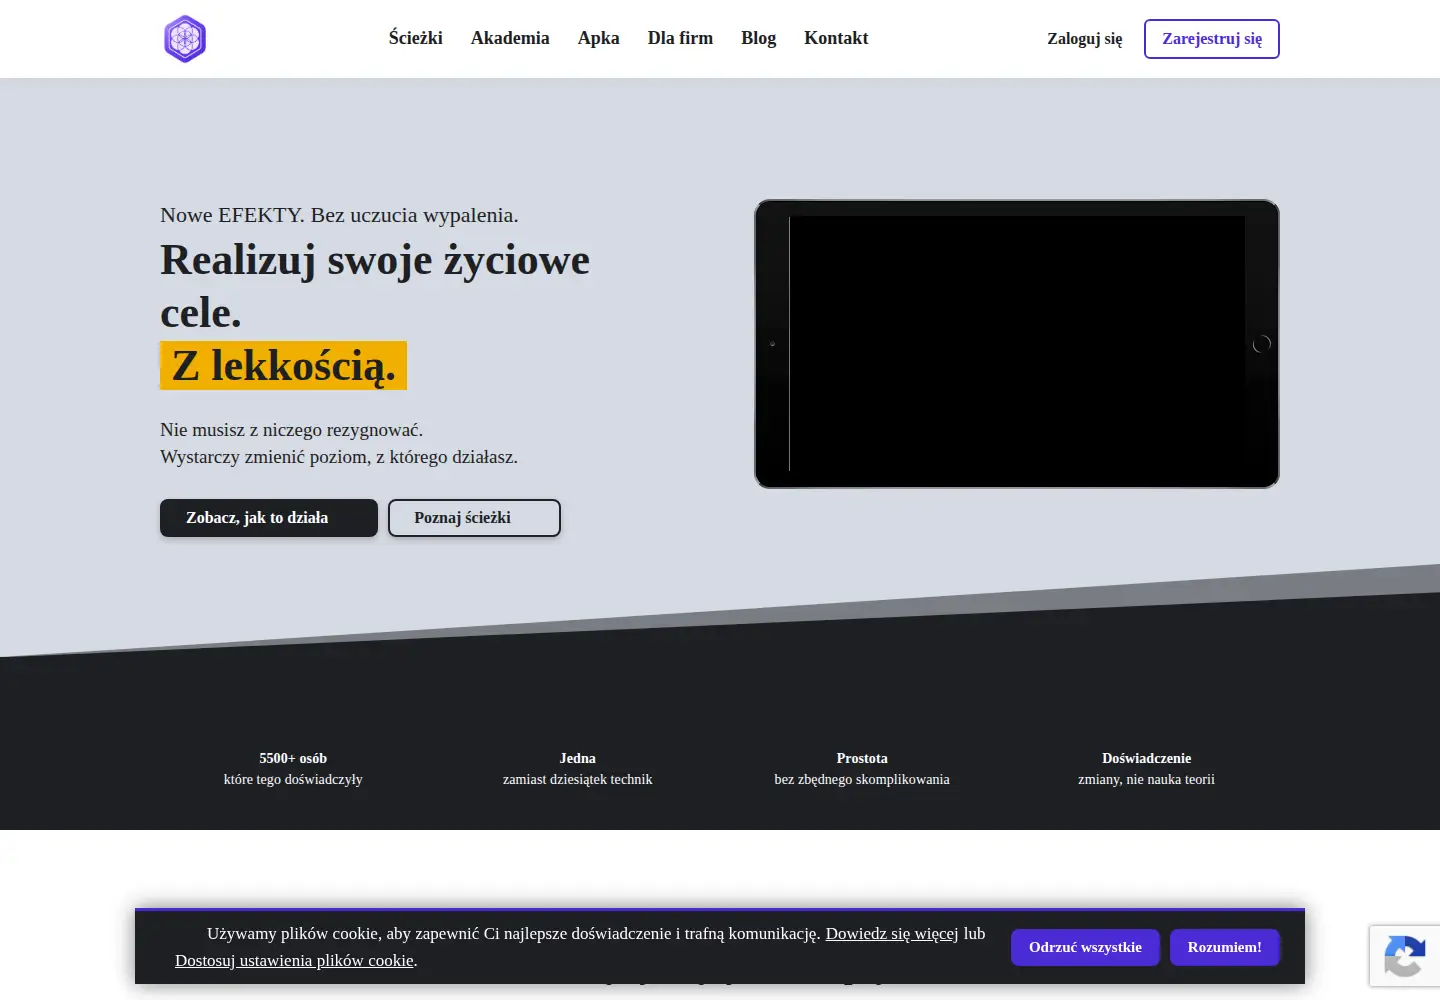Image resolution: width=1440 pixels, height=1000 pixels.
Task: Click the text 'zamiast dziesiątek technik'
Action: 578,779
